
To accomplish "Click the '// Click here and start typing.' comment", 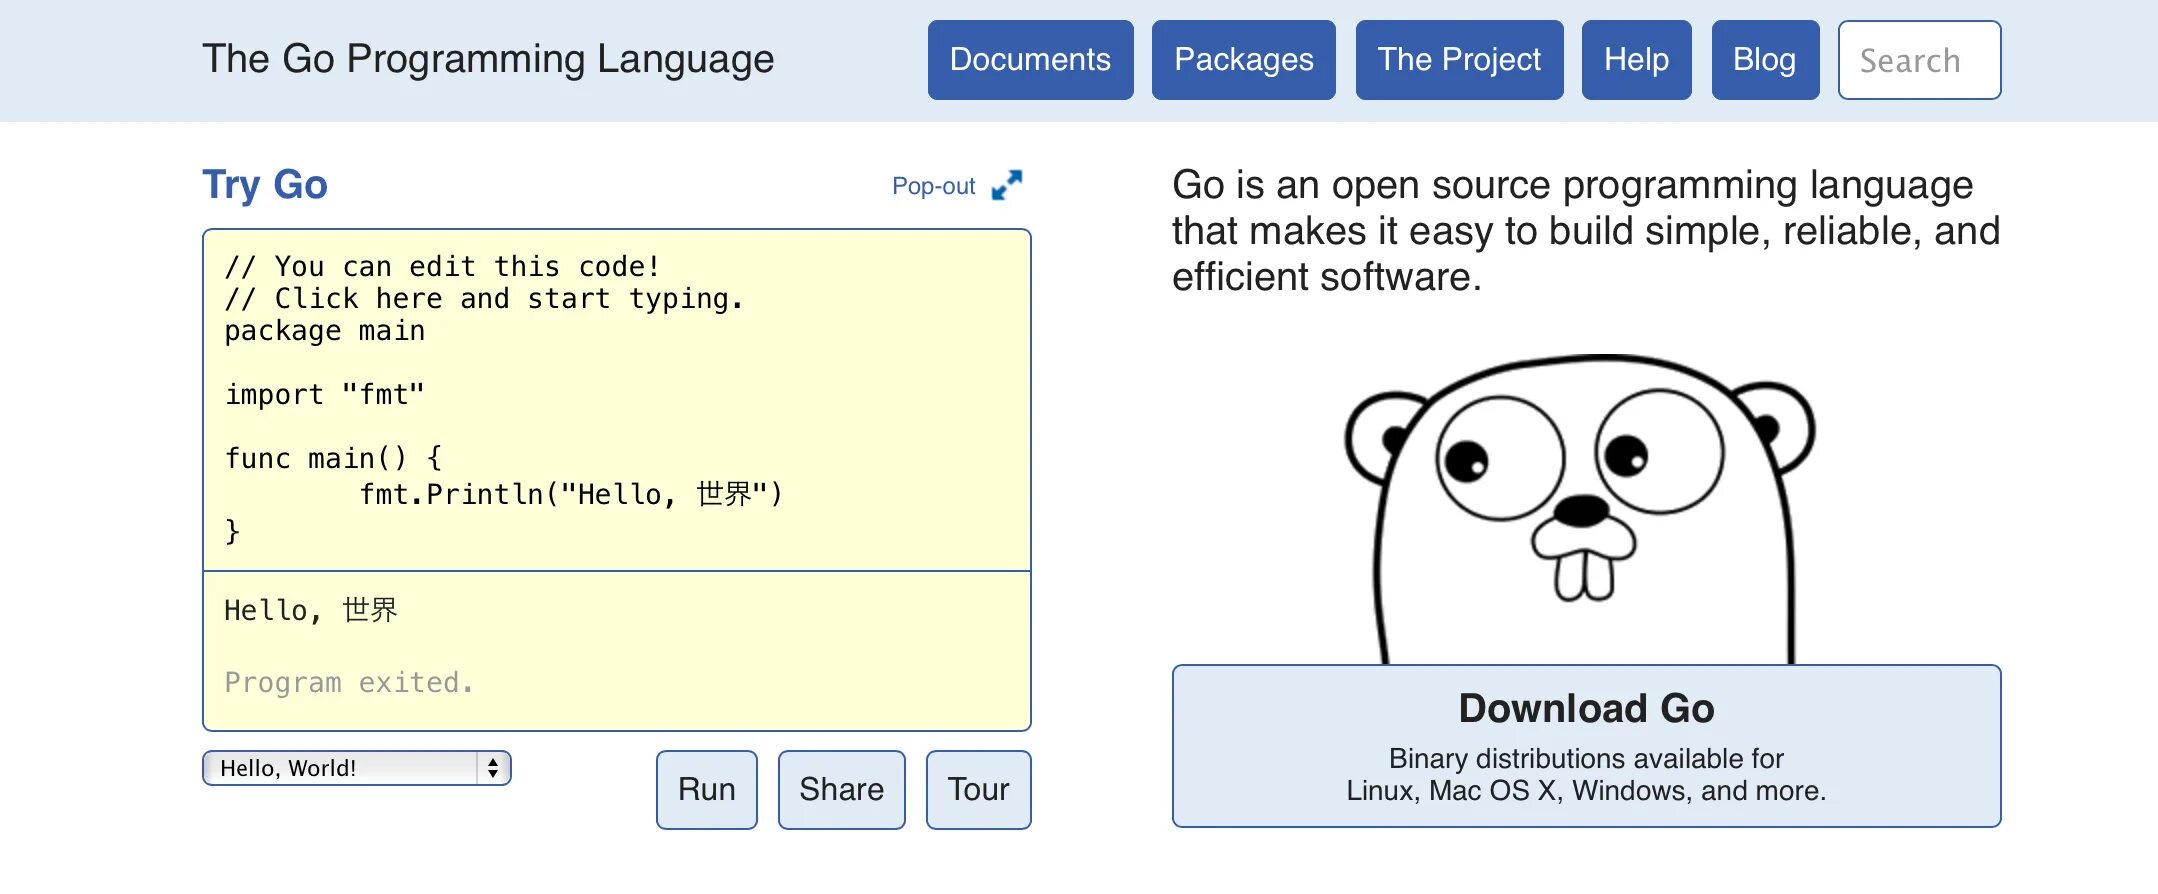I will (484, 299).
